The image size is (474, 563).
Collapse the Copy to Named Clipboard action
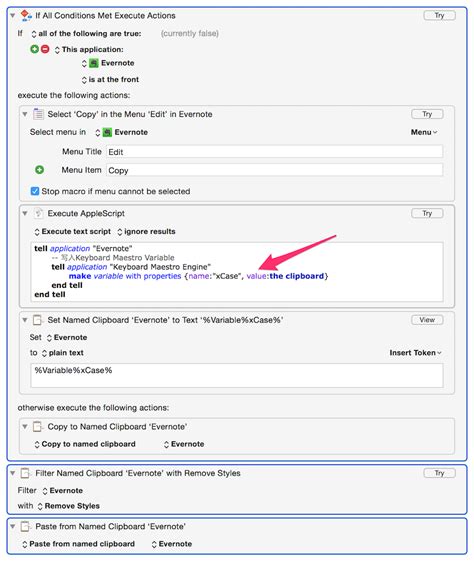(25, 427)
